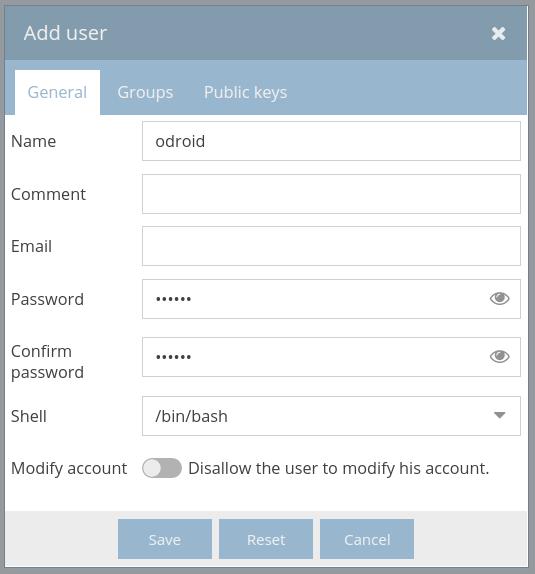Click the 'Email' label
The image size is (535, 574).
click(31, 246)
